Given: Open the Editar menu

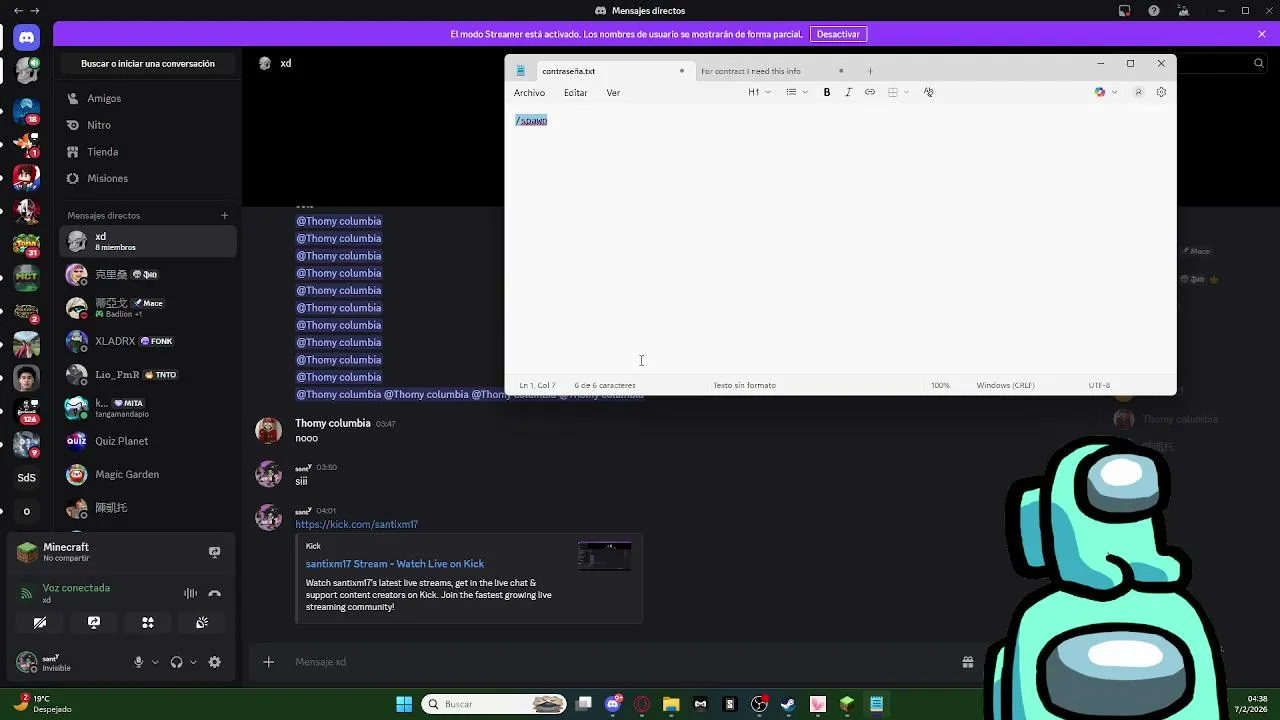Looking at the screenshot, I should [575, 93].
